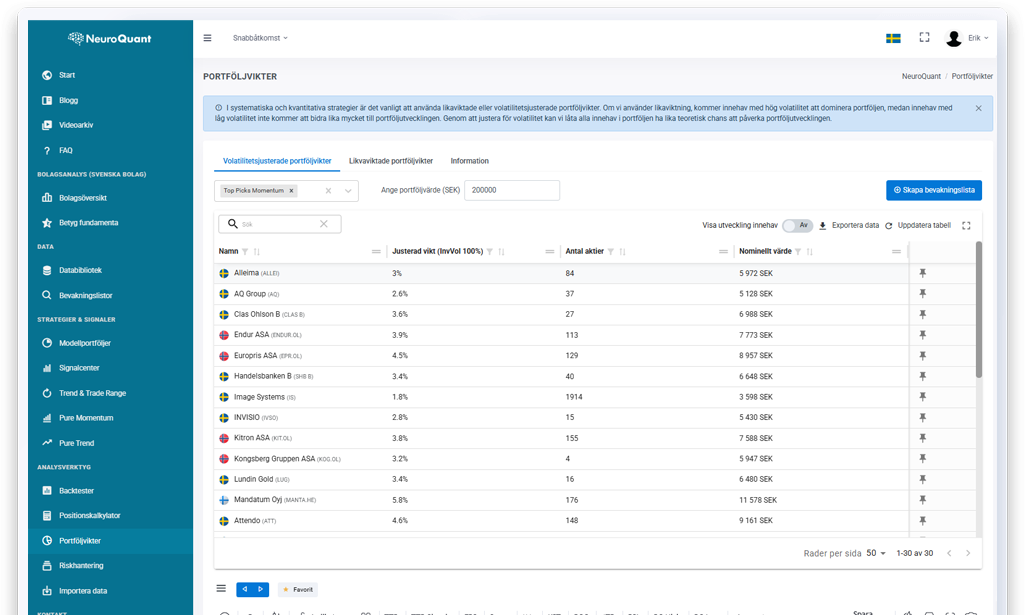The image size is (1025, 615).
Task: Clear the table search field
Action: point(323,224)
